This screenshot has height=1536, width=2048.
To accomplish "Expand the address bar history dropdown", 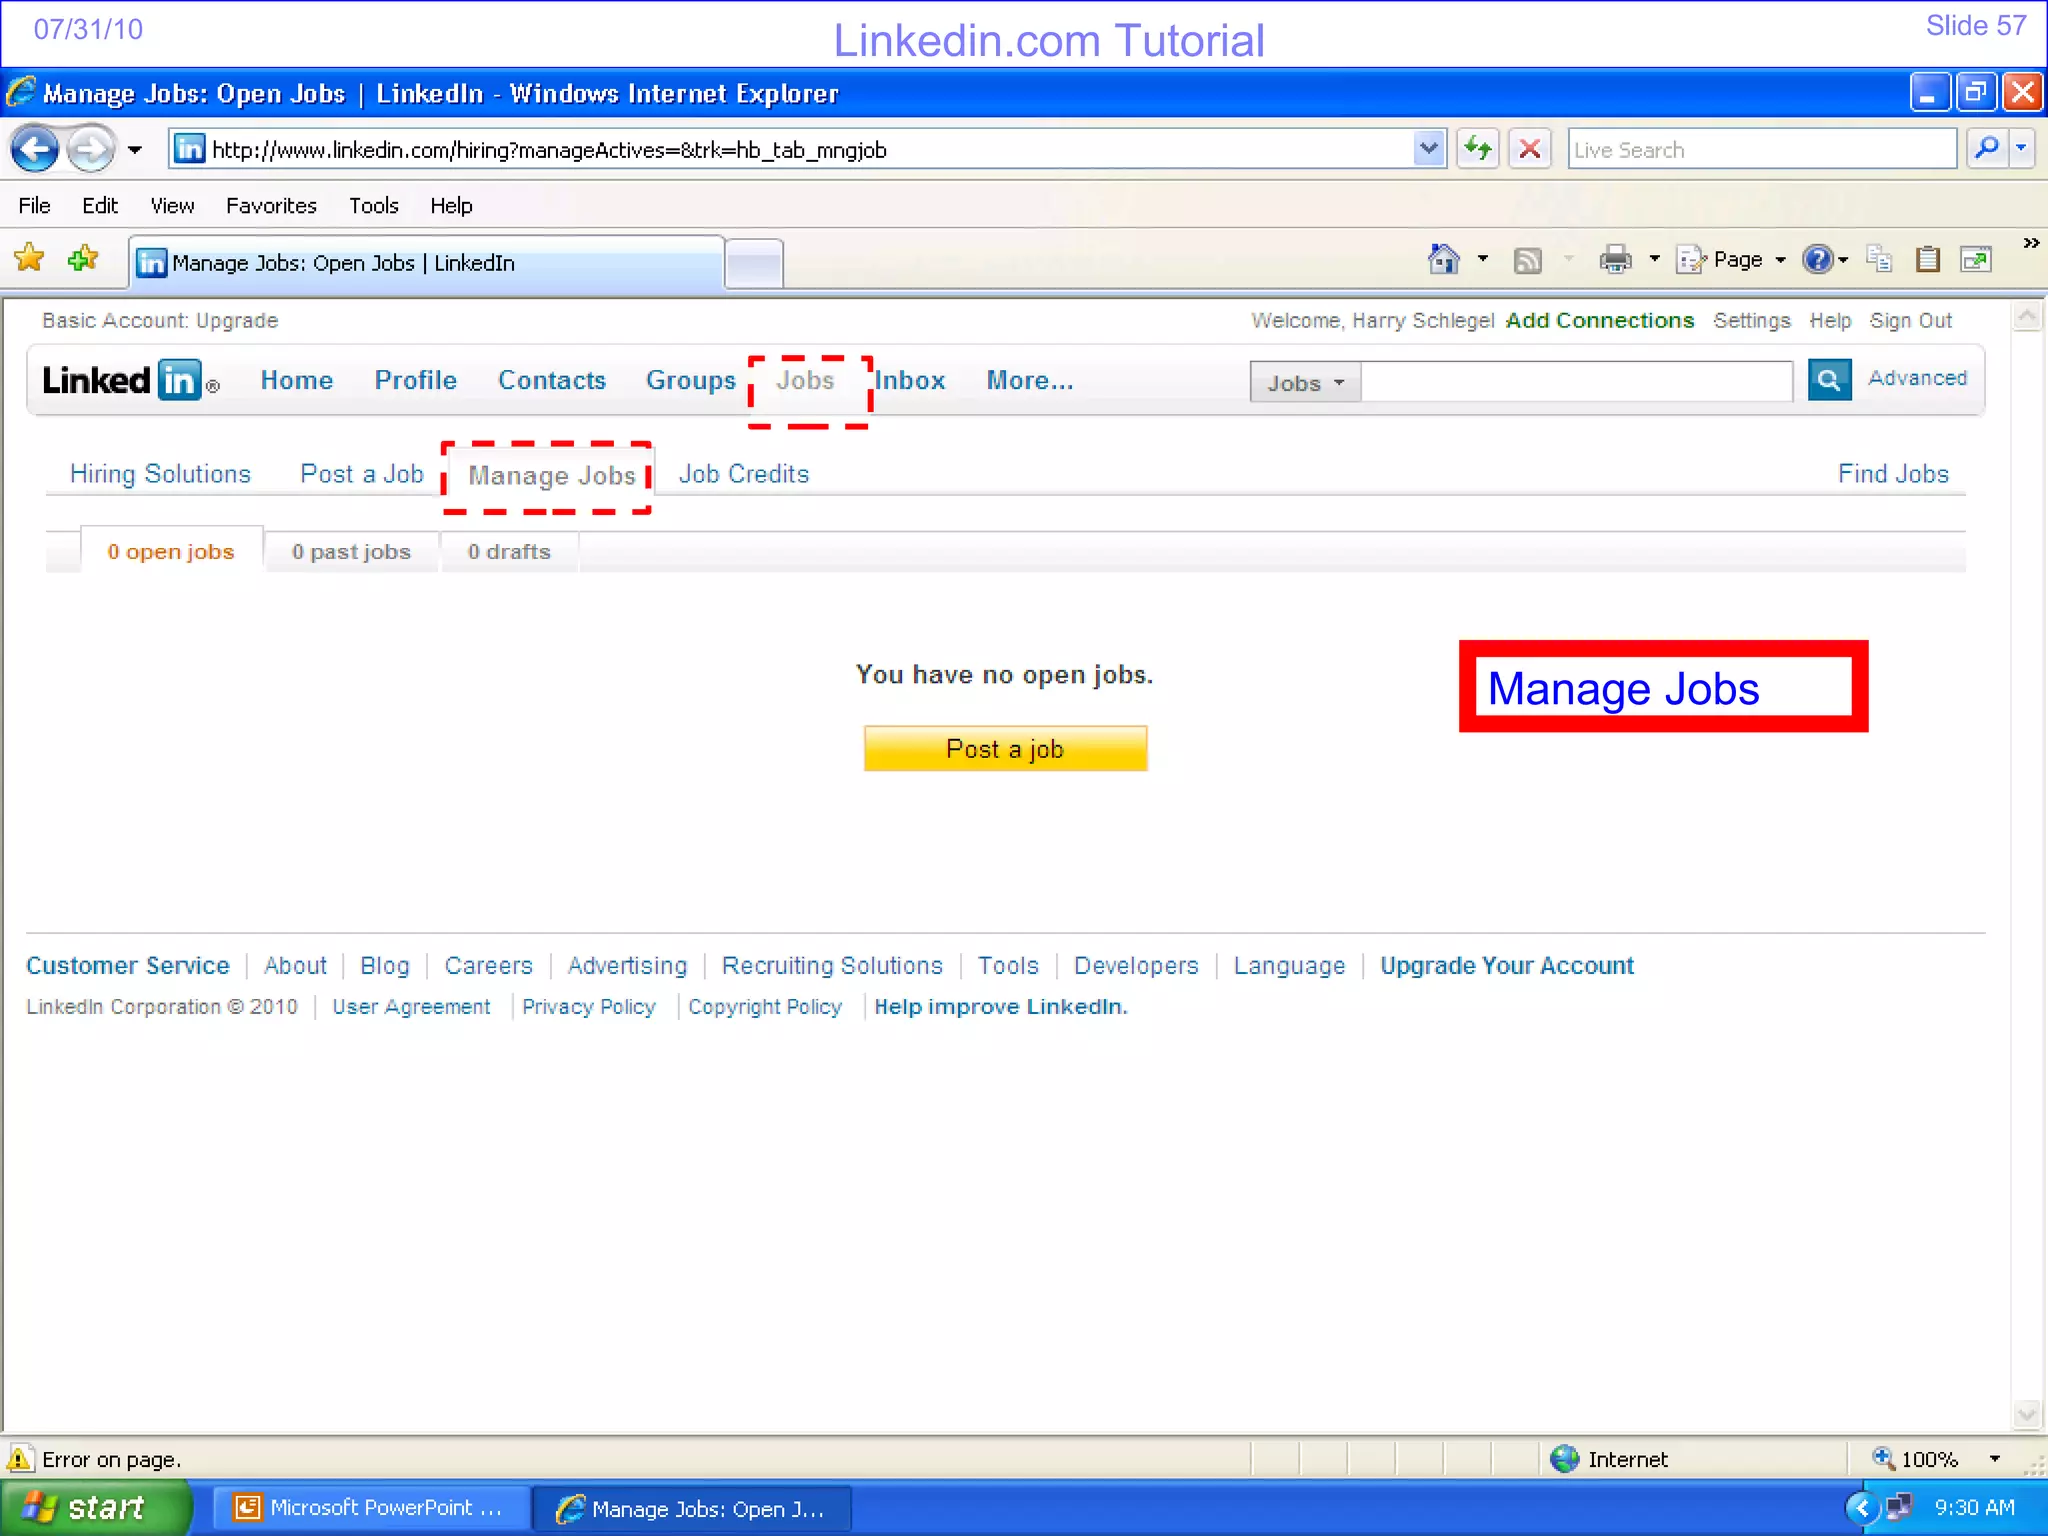I will (1429, 149).
